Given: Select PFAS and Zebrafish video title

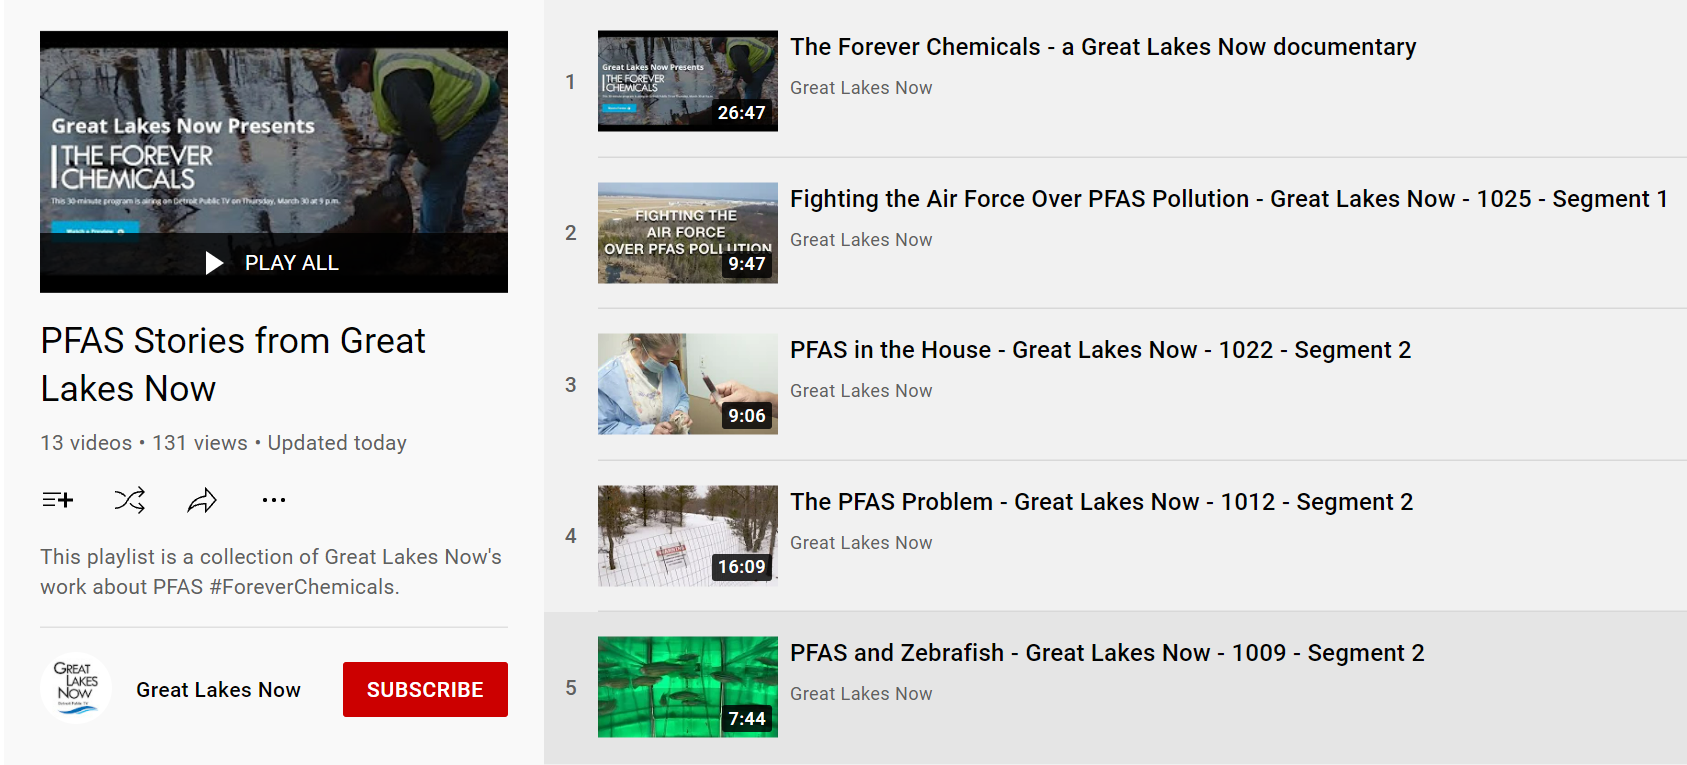Looking at the screenshot, I should tap(1107, 653).
